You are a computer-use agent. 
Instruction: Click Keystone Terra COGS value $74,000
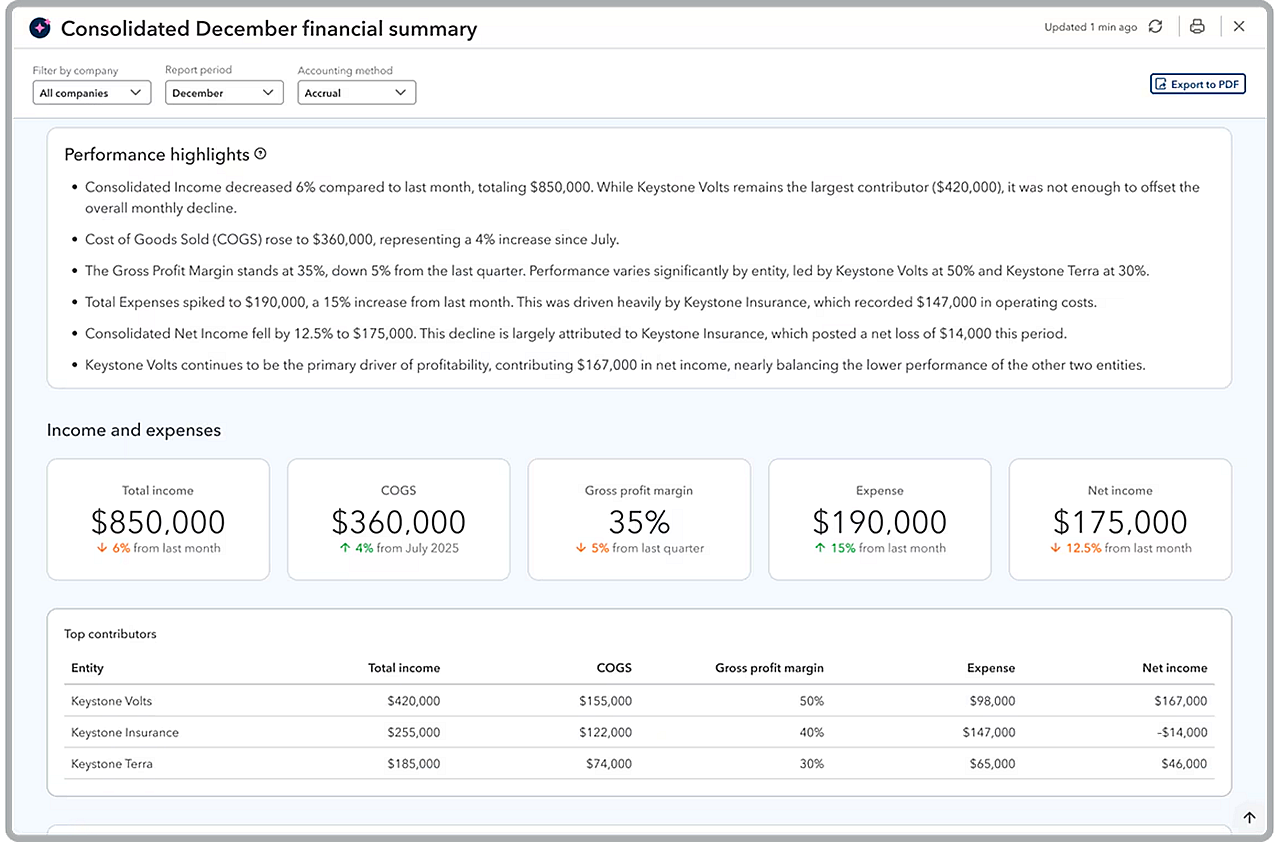point(609,764)
